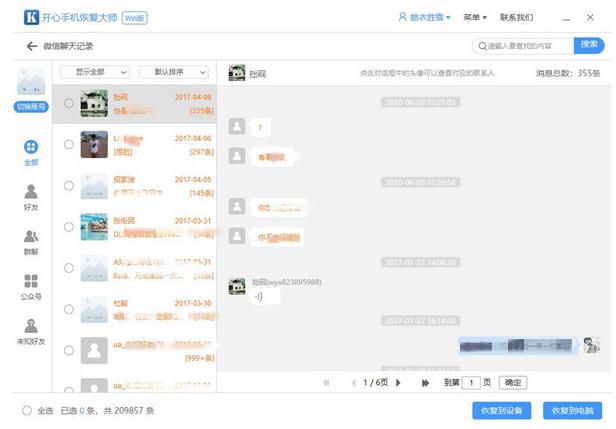The height and width of the screenshot is (429, 616).
Task: Select the 全部 category icon in sidebar
Action: (x=31, y=147)
